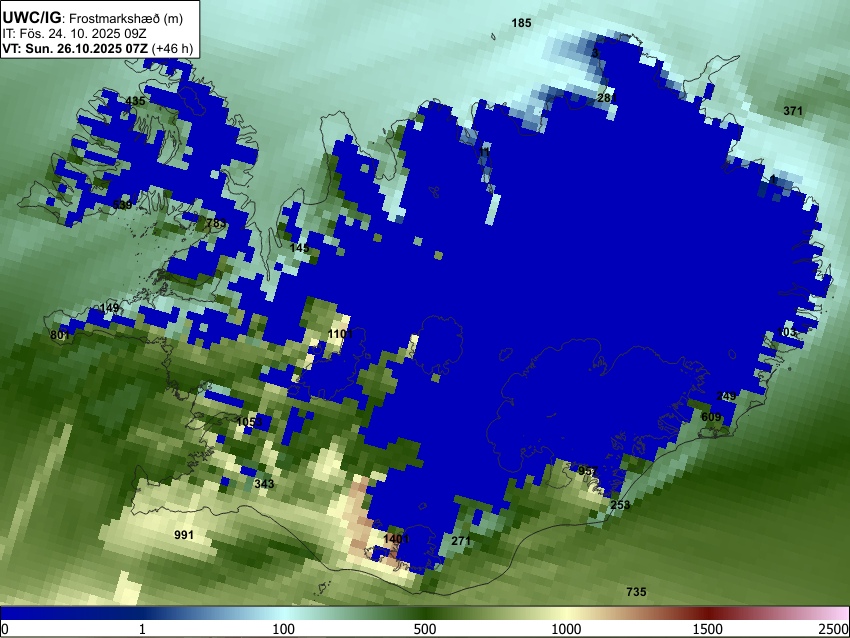Screen dimensions: 850x638
Task: Click the 'IT: Fös. 24. 10. 2025 09Z' line
Action: [x=74, y=34]
